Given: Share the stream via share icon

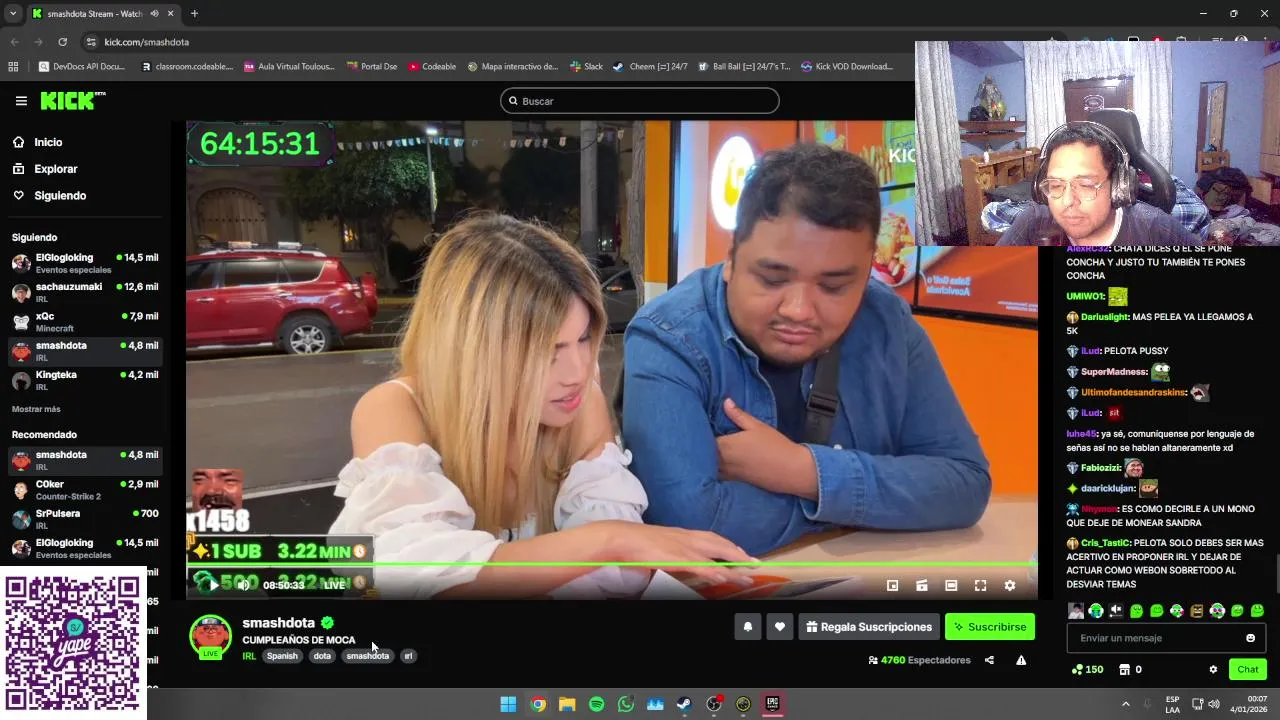Looking at the screenshot, I should pos(989,660).
